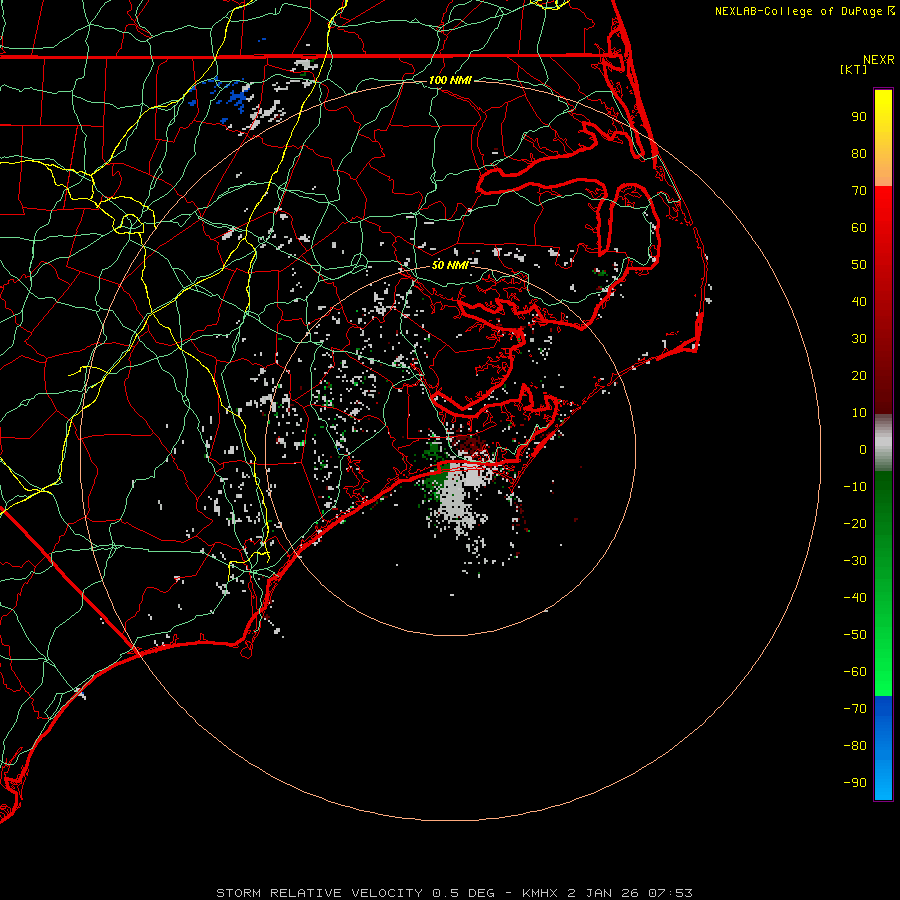Click the positive 30 scale value

pos(859,339)
